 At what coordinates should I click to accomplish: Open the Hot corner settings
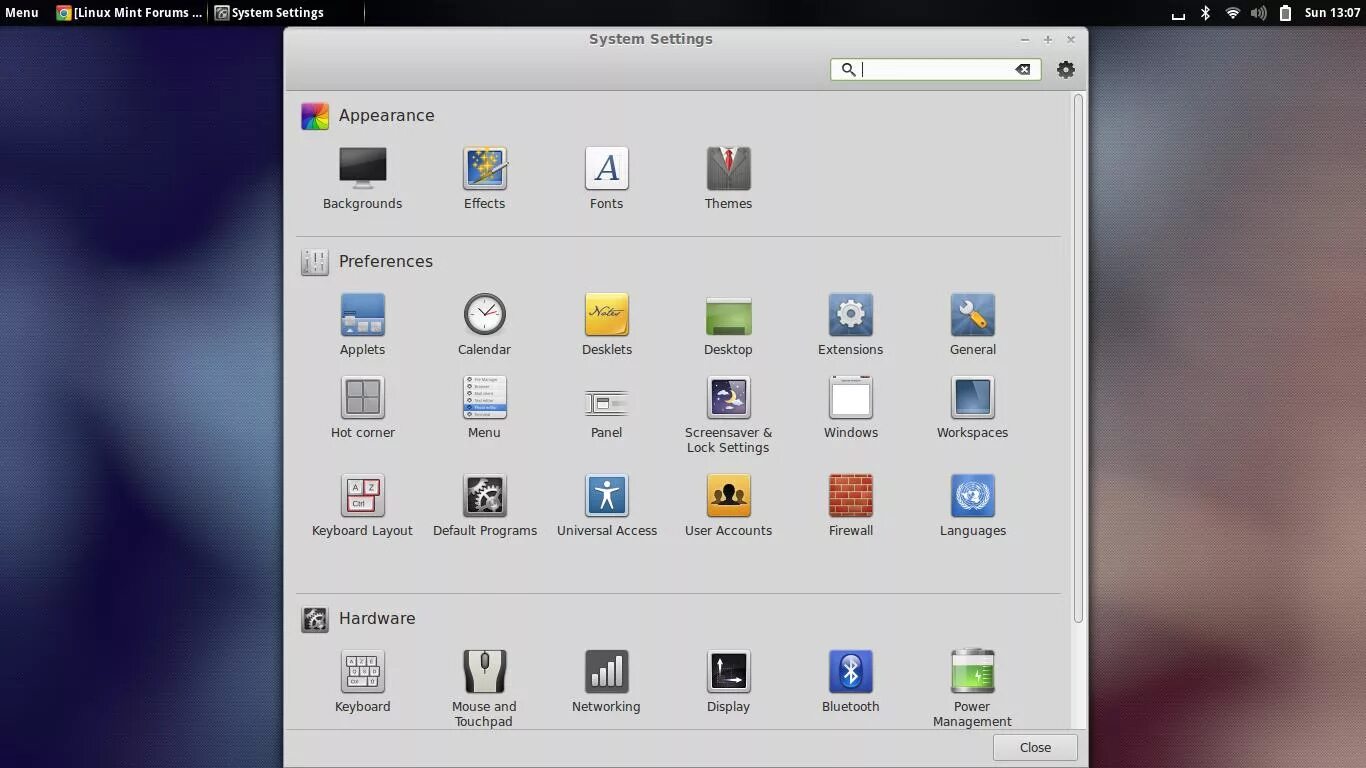[x=362, y=407]
